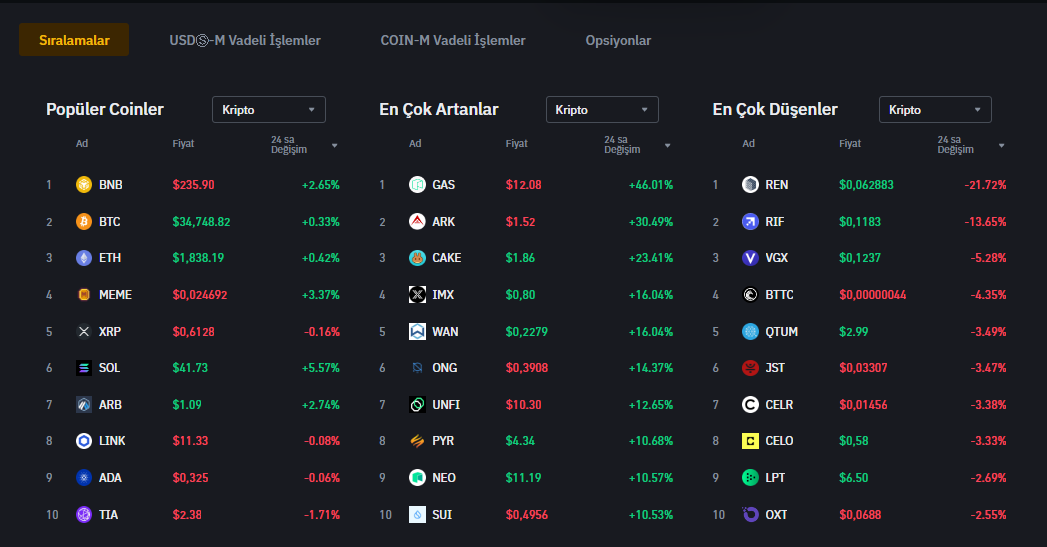Click the REN coin icon

click(750, 184)
